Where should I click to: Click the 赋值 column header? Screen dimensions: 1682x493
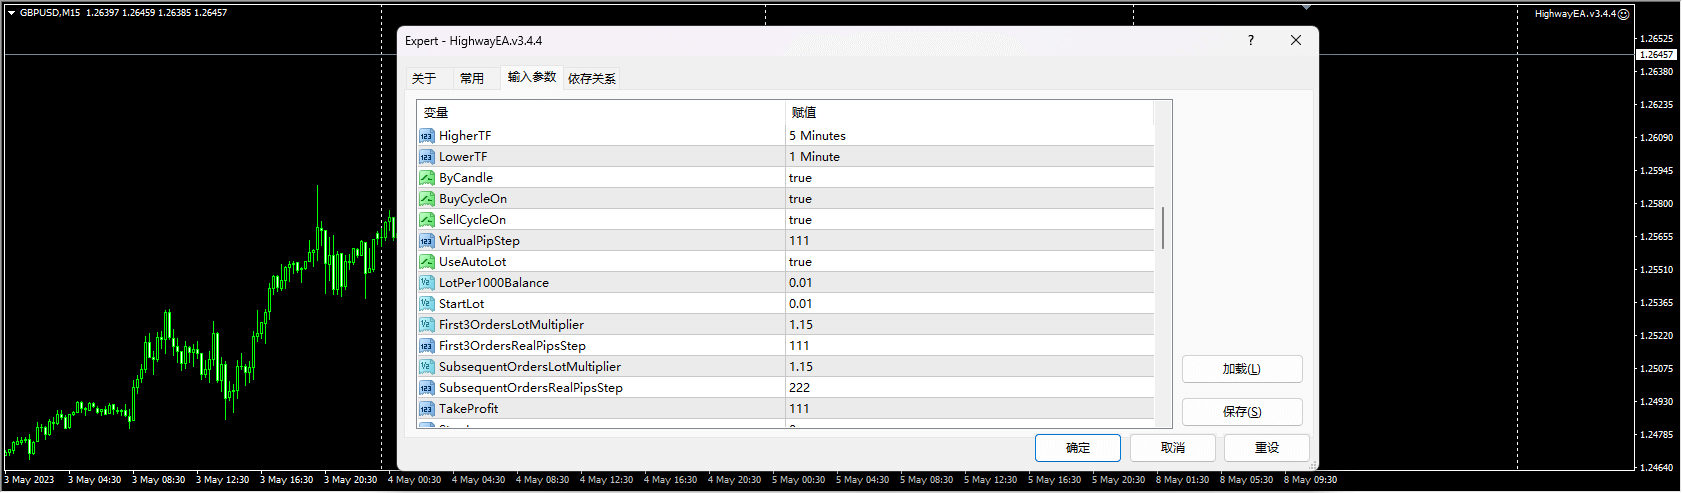click(x=970, y=112)
